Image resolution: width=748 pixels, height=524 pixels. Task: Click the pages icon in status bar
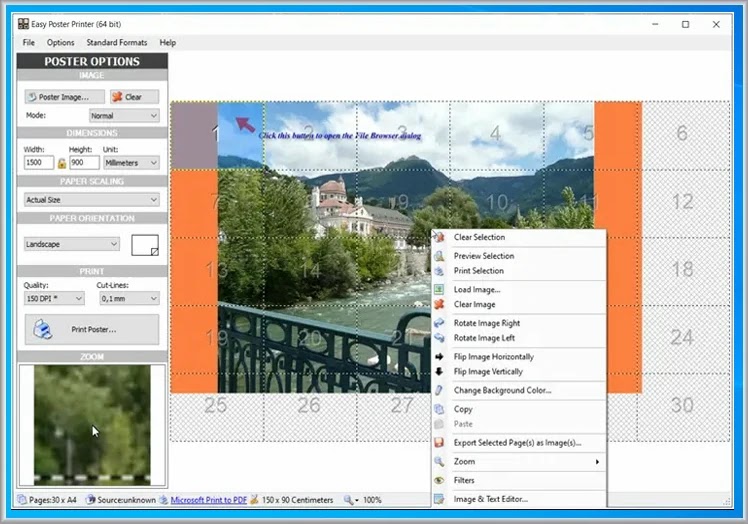click(22, 500)
